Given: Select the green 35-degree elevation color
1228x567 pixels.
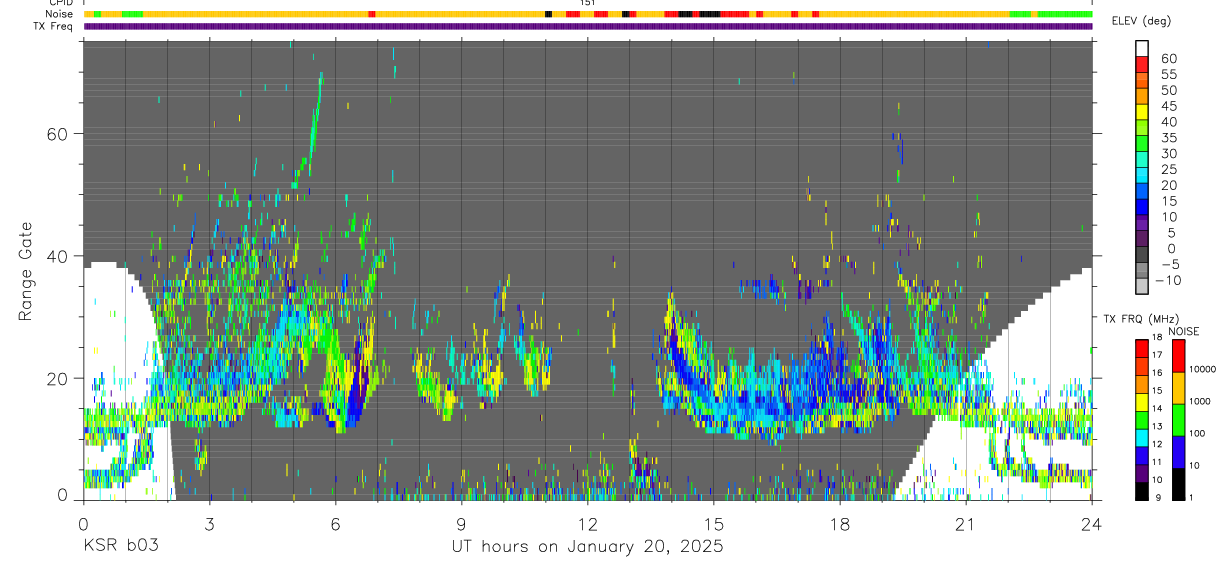Looking at the screenshot, I should pos(1142,145).
